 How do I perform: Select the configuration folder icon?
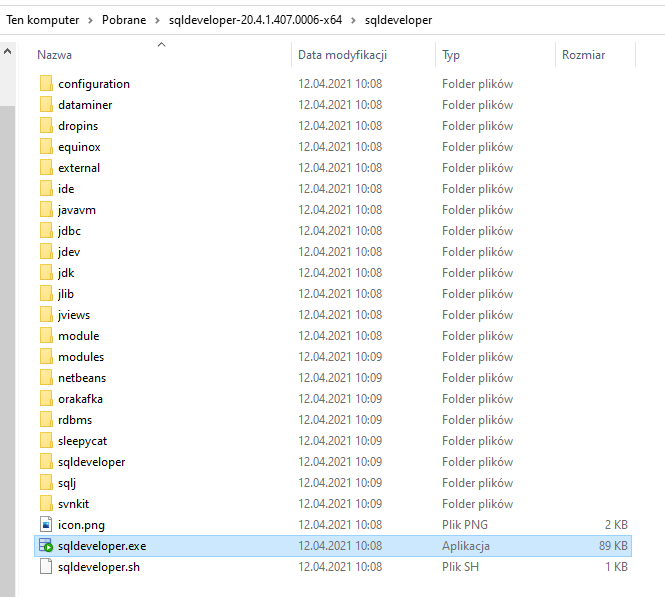[x=46, y=84]
